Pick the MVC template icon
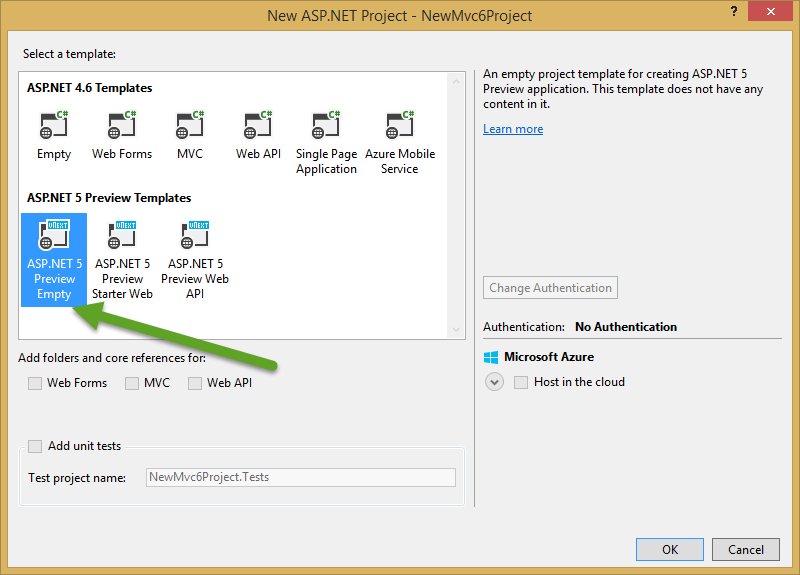This screenshot has height=575, width=800. click(190, 127)
